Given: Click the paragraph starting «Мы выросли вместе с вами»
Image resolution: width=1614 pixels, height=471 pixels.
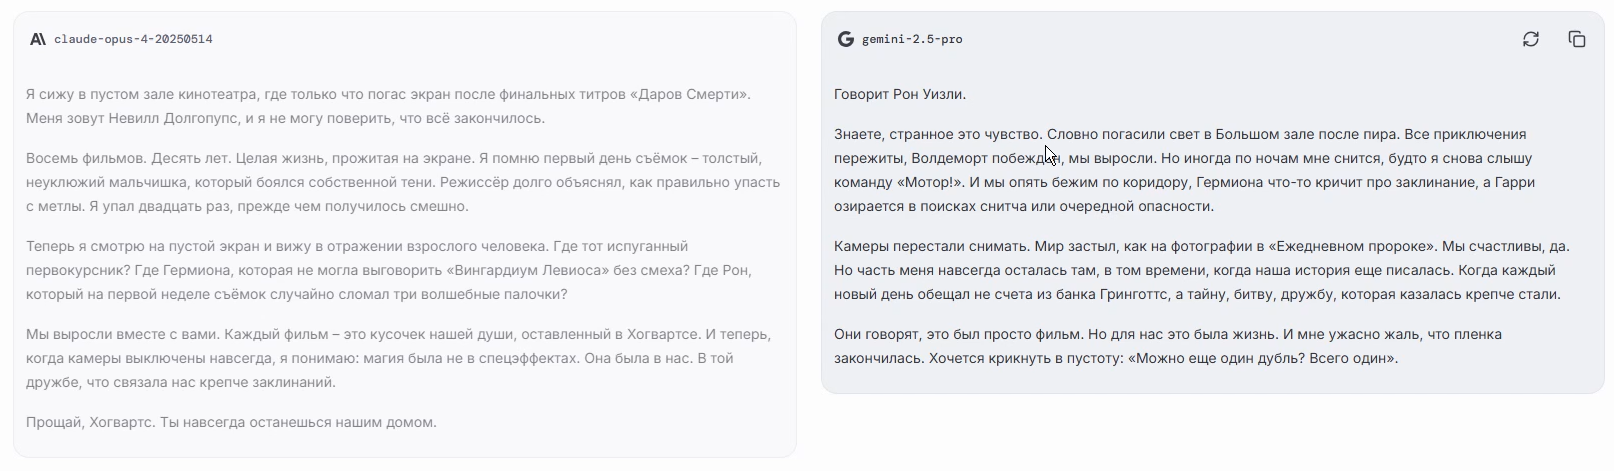Looking at the screenshot, I should click(x=398, y=358).
